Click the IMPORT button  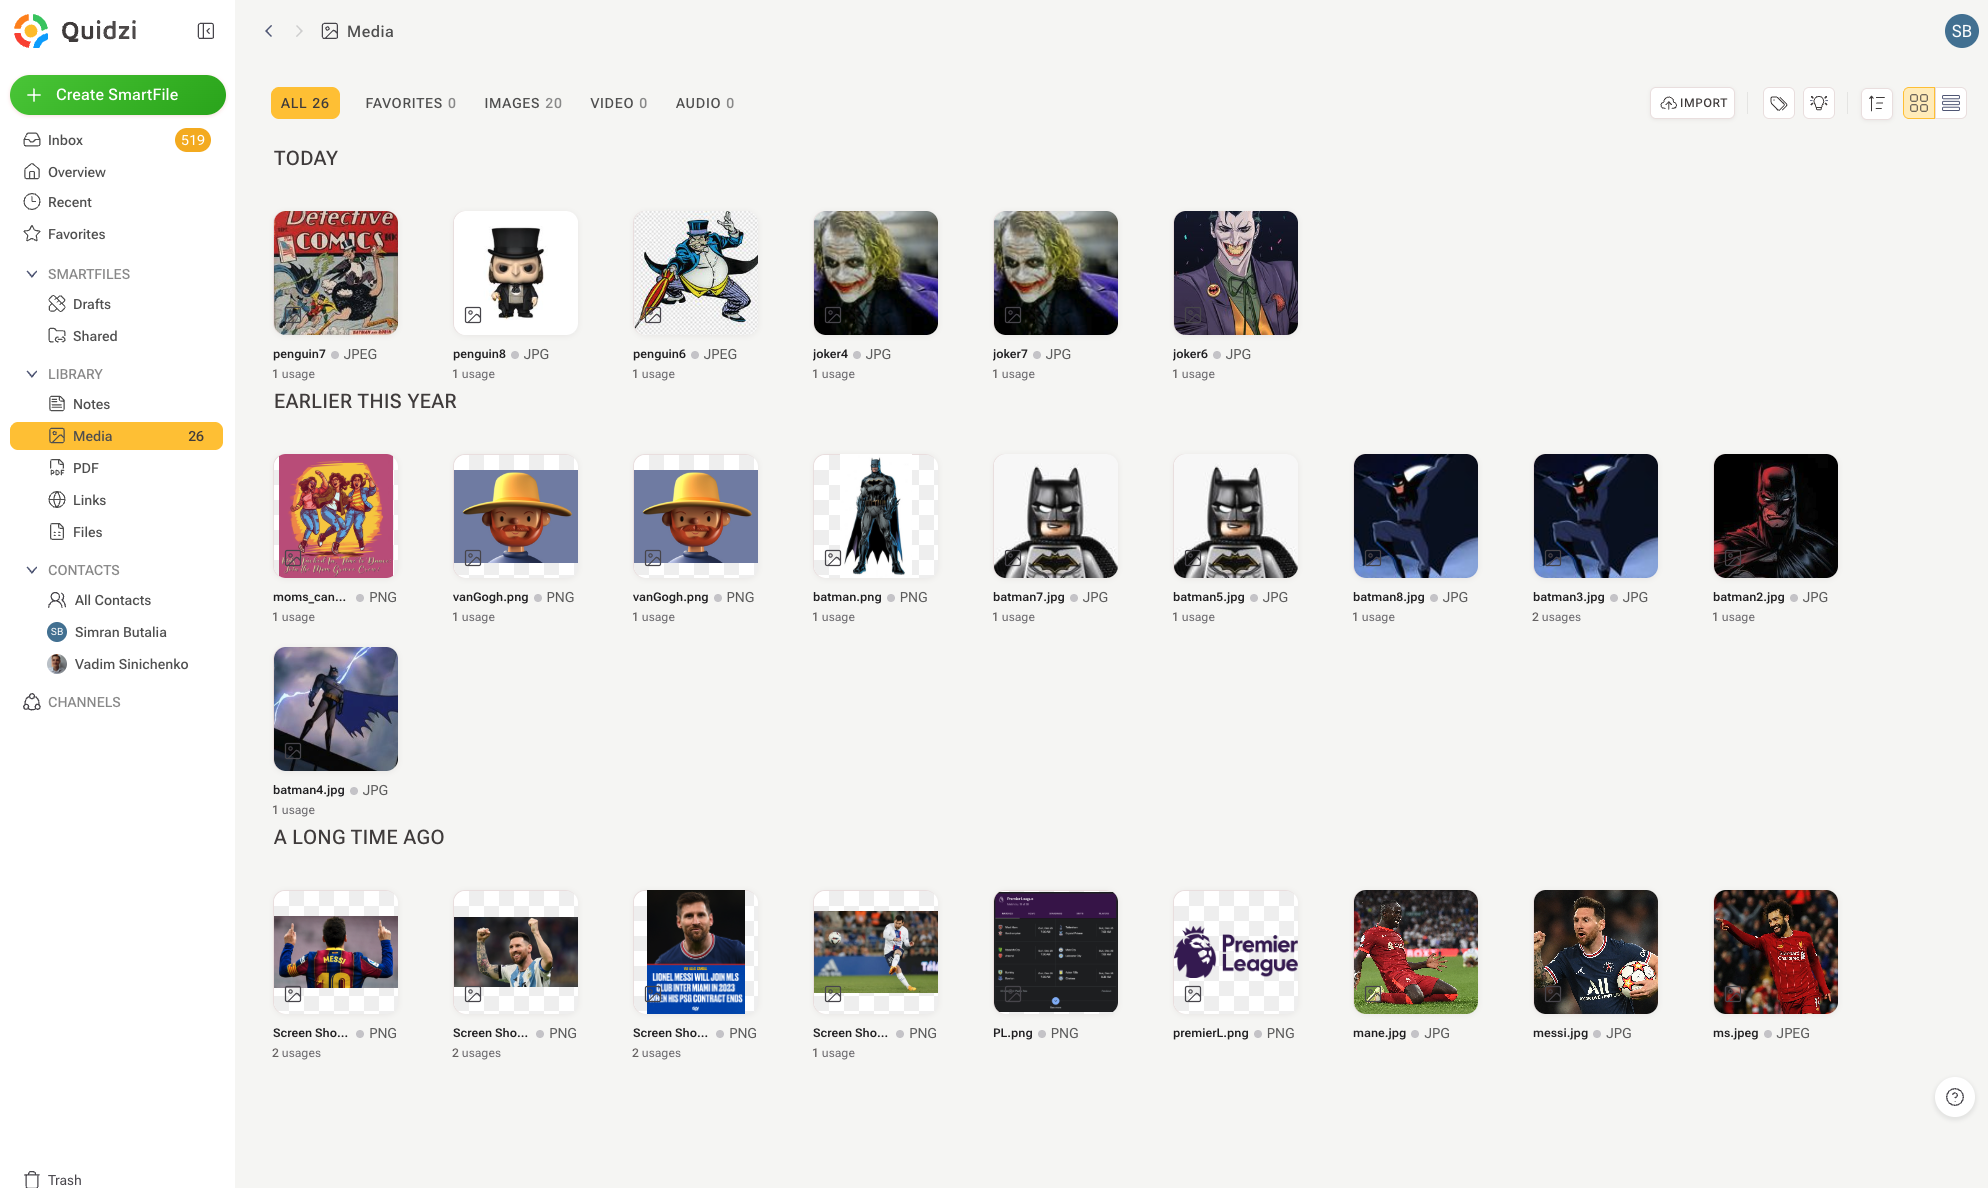pyautogui.click(x=1693, y=103)
